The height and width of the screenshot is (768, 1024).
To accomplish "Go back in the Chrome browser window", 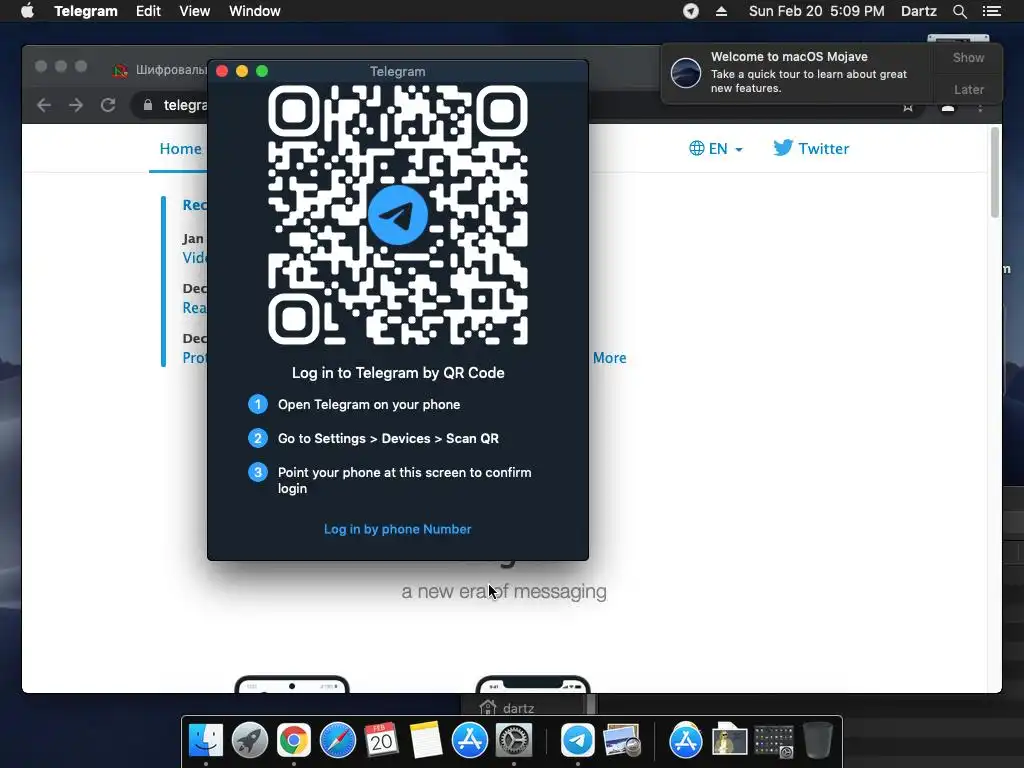I will (x=44, y=105).
